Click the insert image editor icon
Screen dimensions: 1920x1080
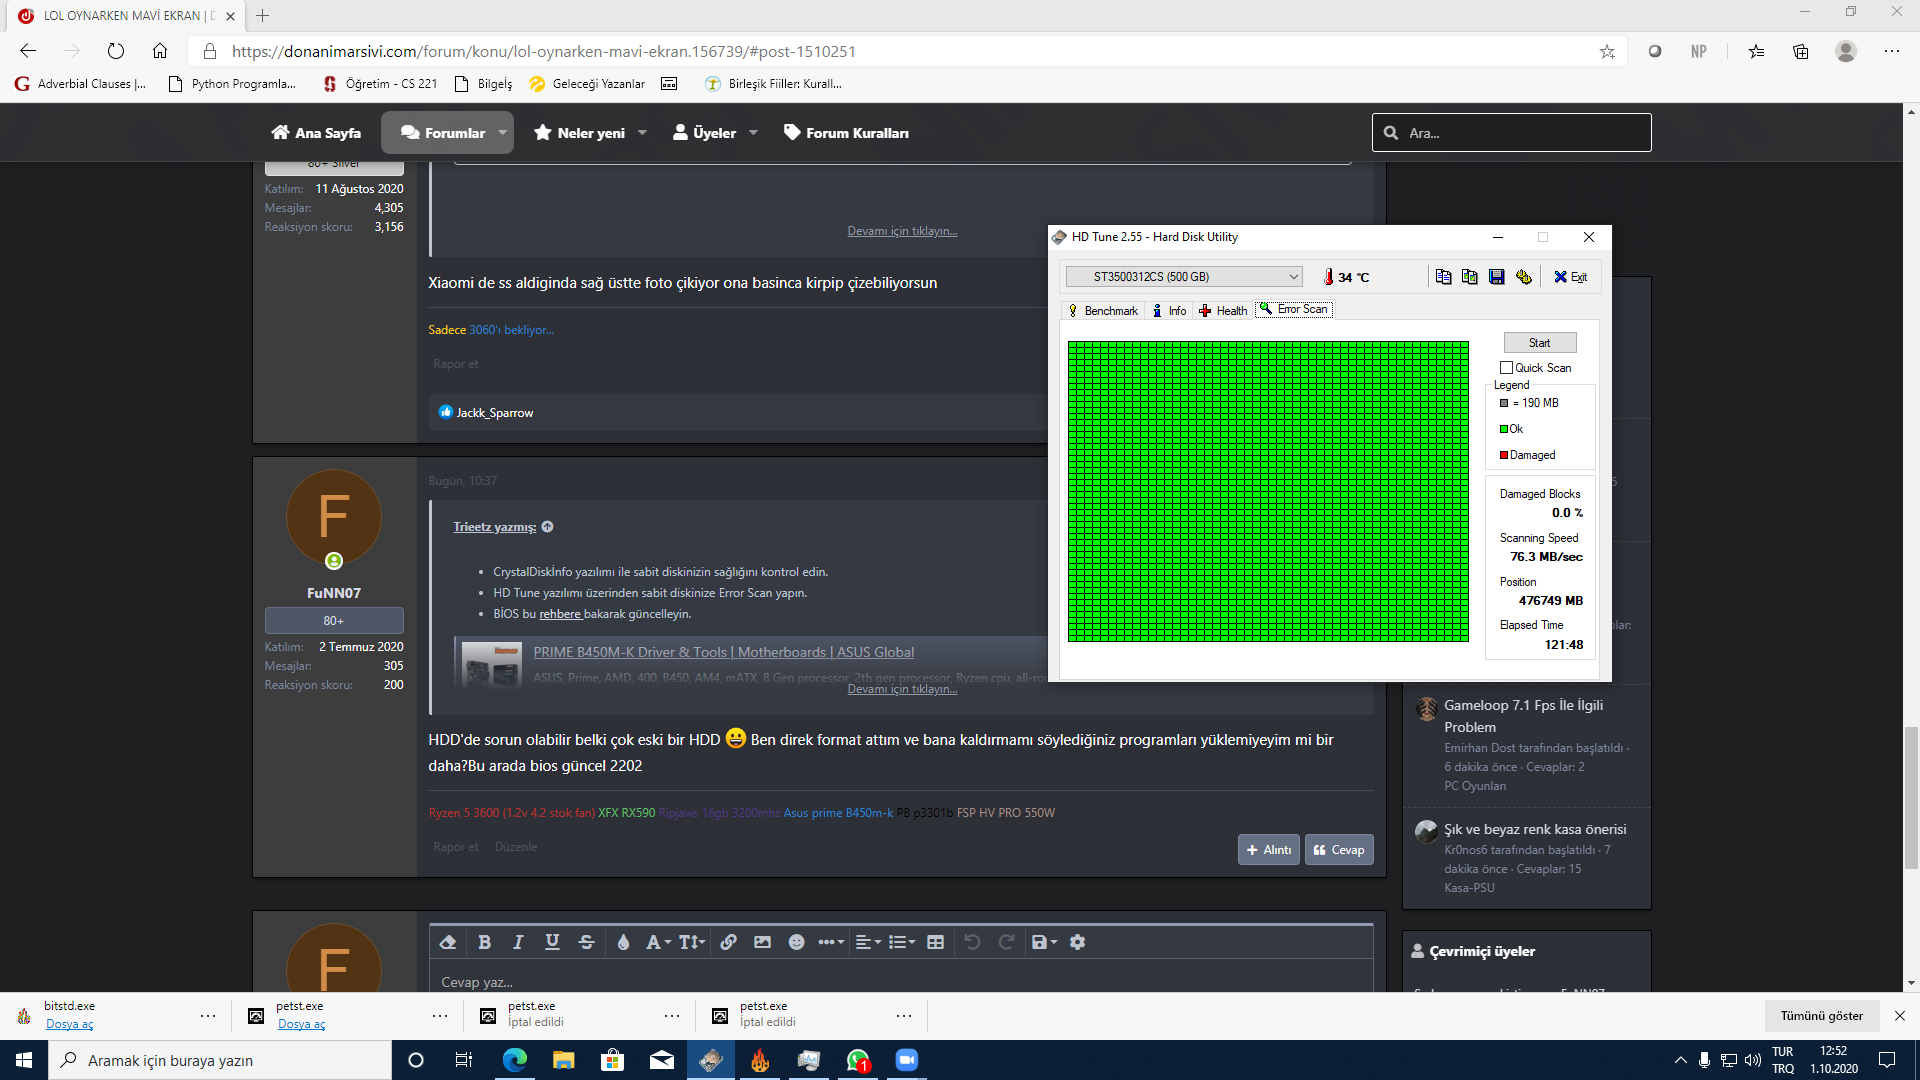(x=762, y=942)
